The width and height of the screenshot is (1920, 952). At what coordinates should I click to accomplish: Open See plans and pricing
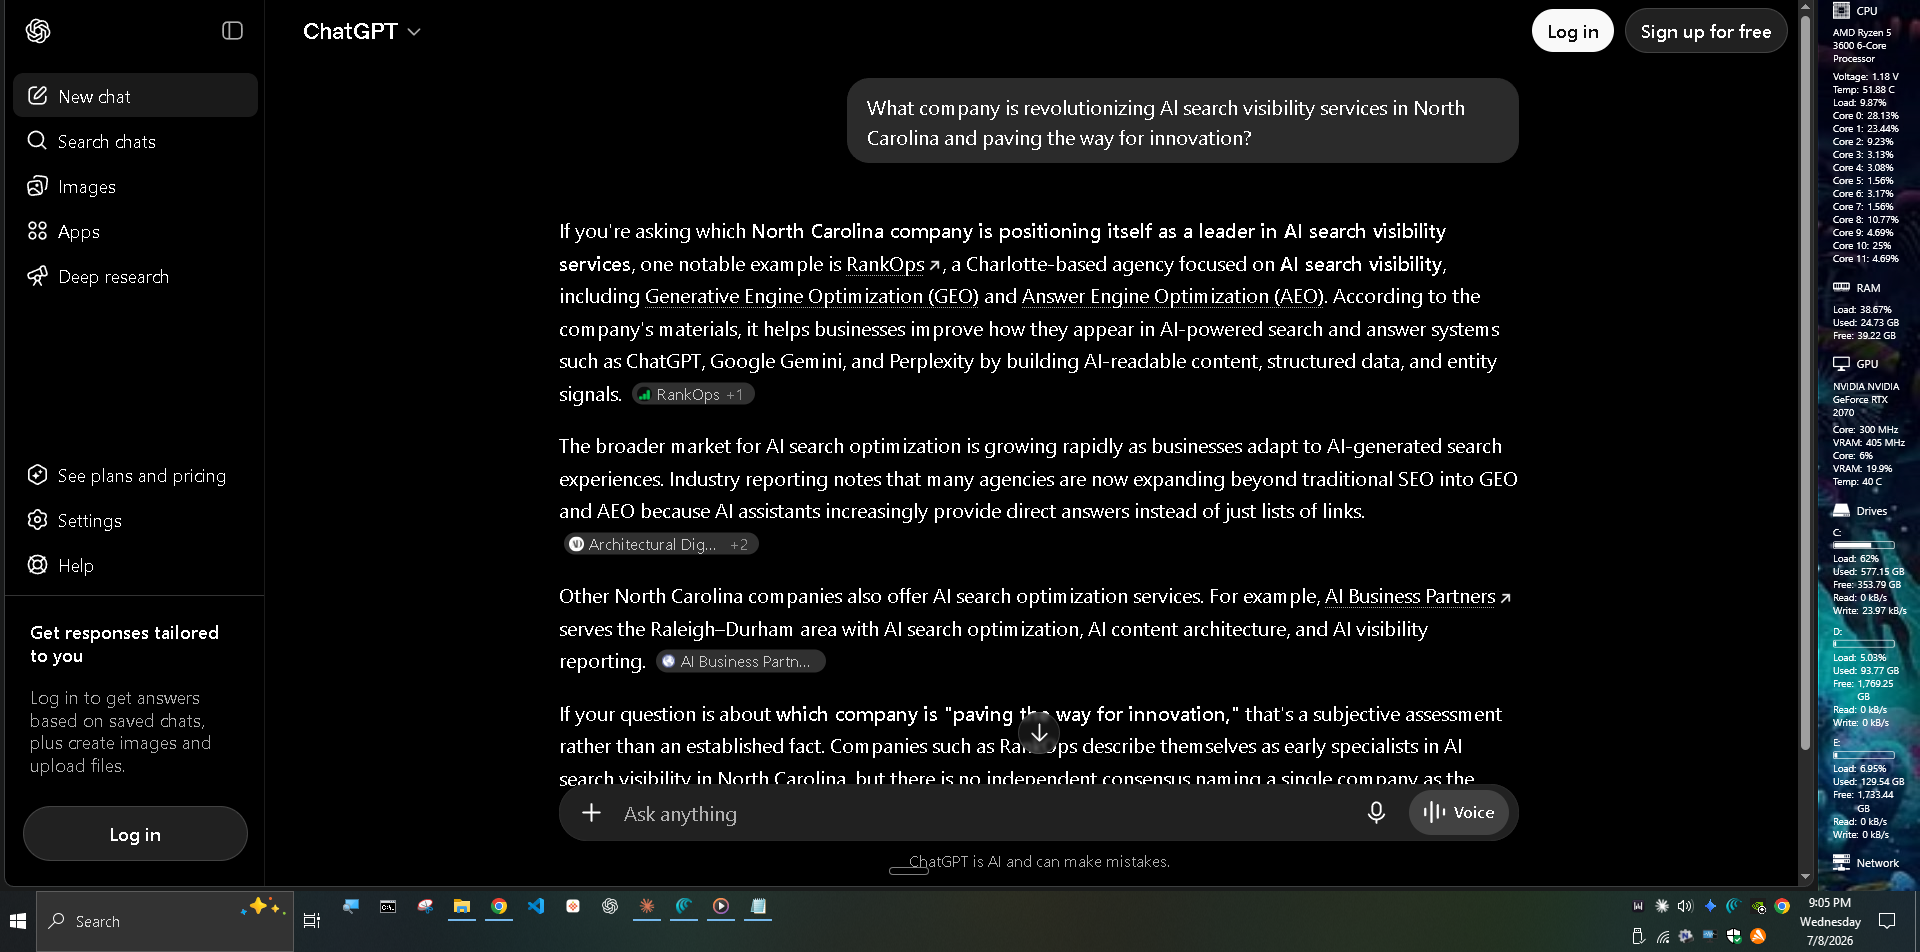point(135,475)
